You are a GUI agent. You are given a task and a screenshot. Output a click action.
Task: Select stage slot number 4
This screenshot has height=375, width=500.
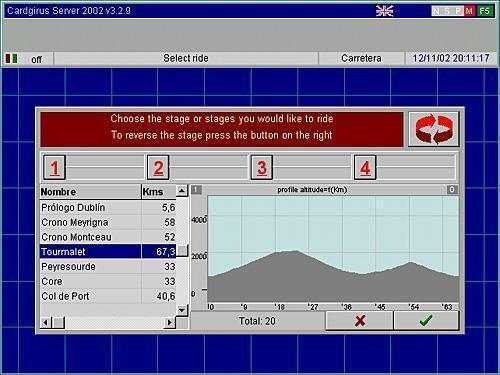(365, 168)
